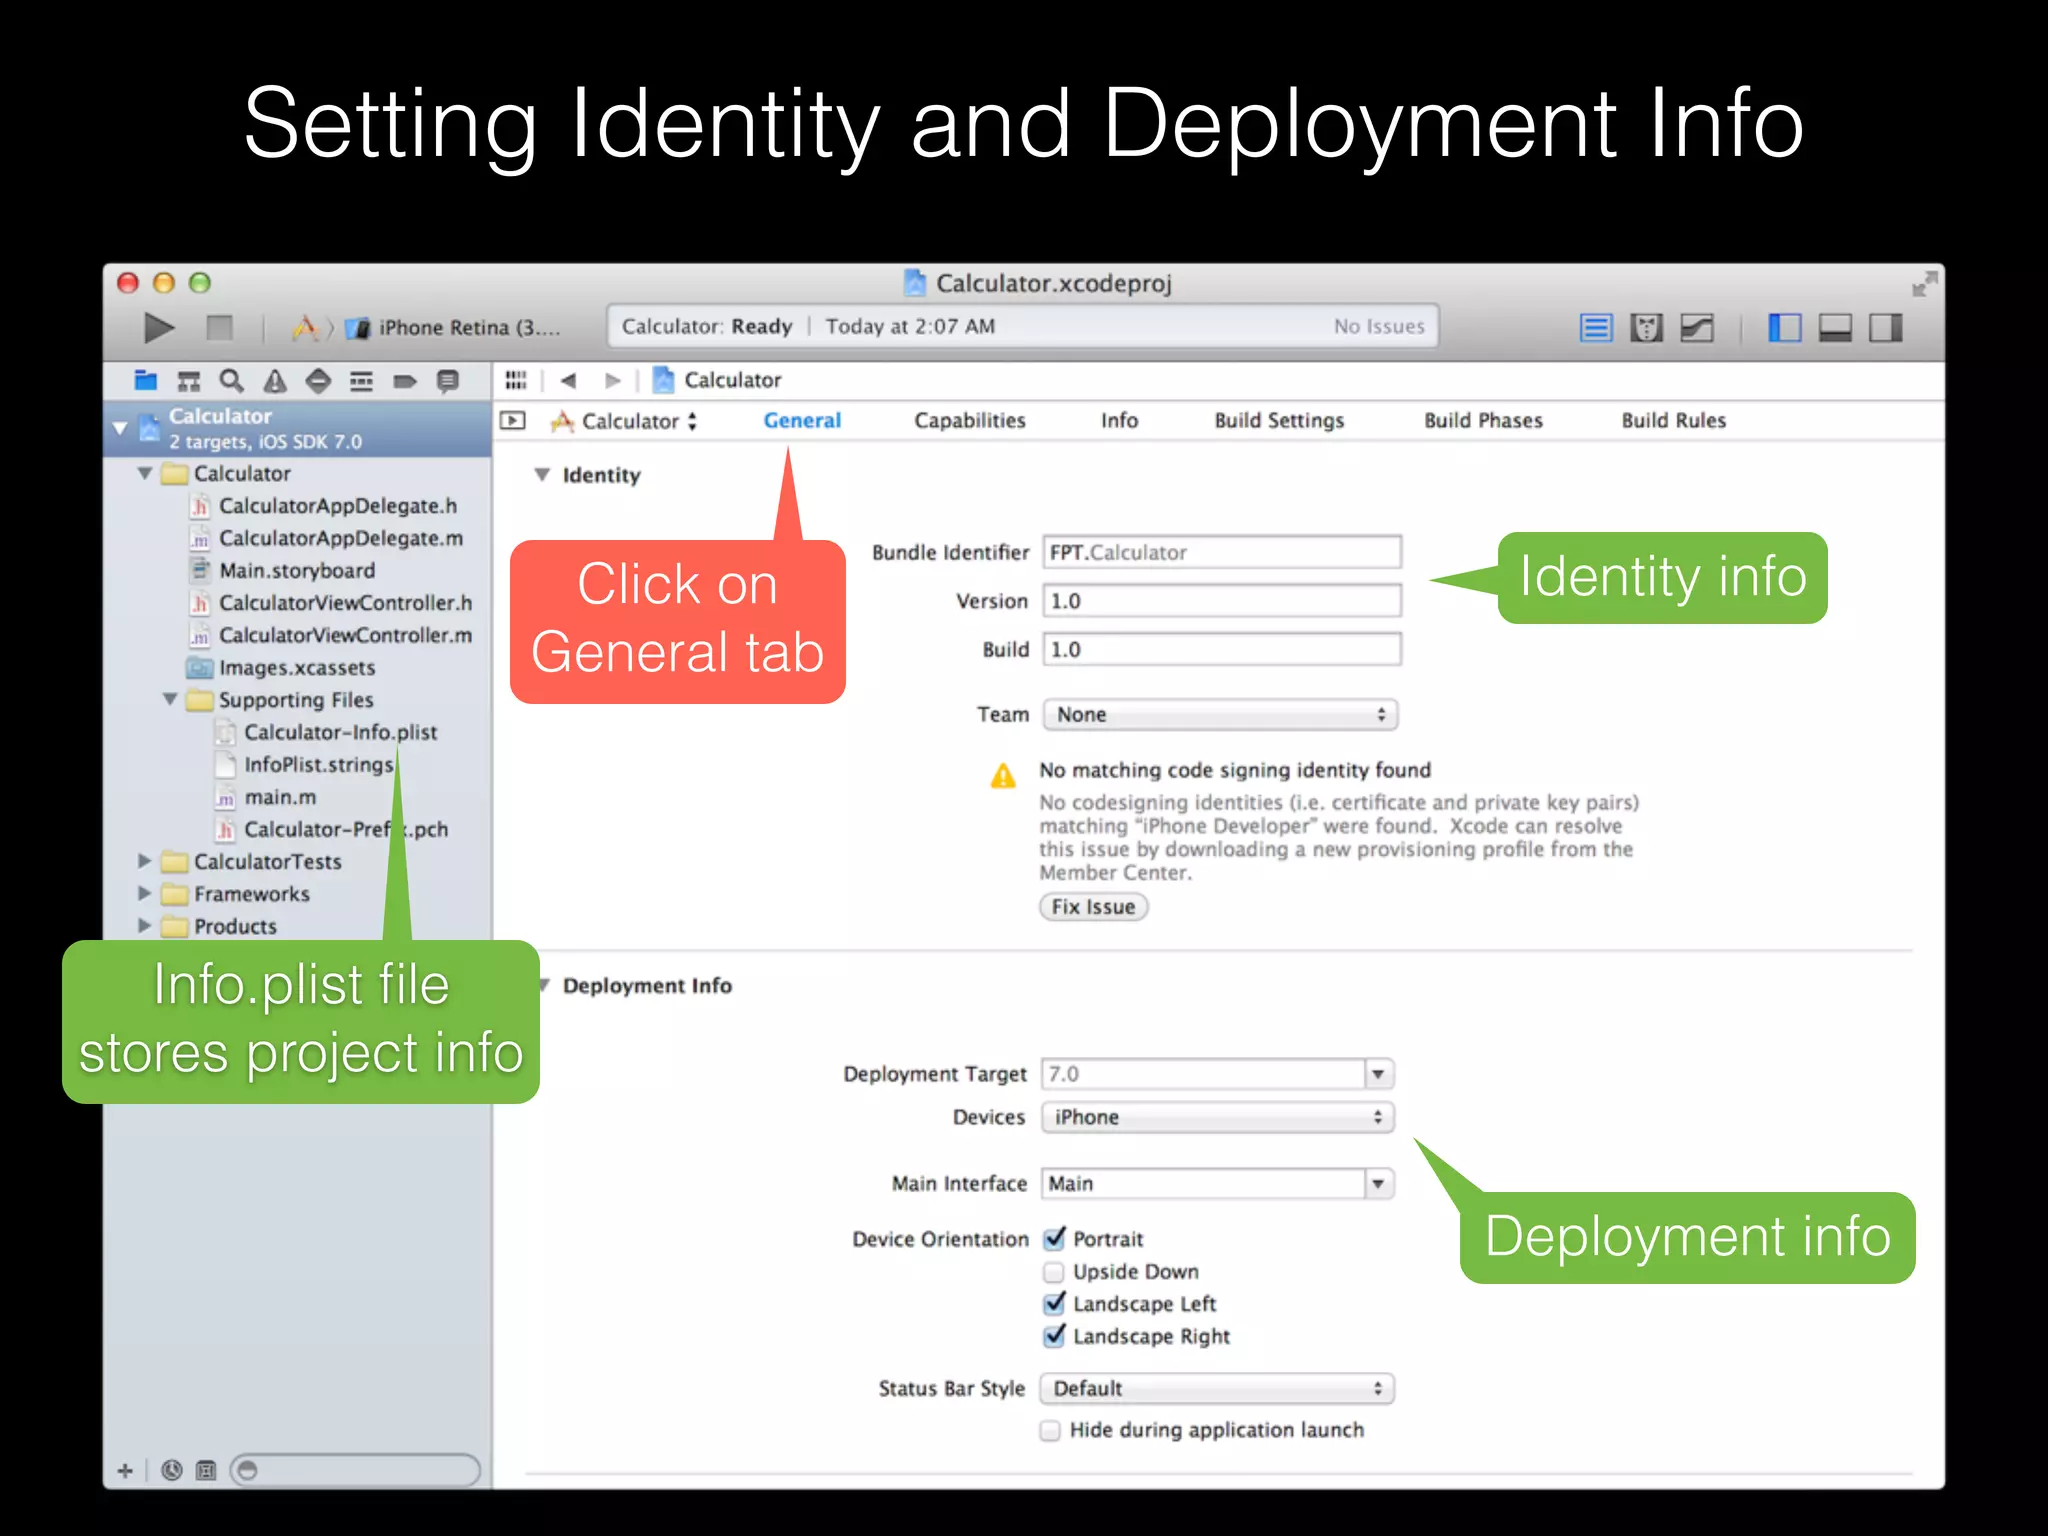Go back with jump bar arrow
2048x1536 pixels.
pos(569,380)
